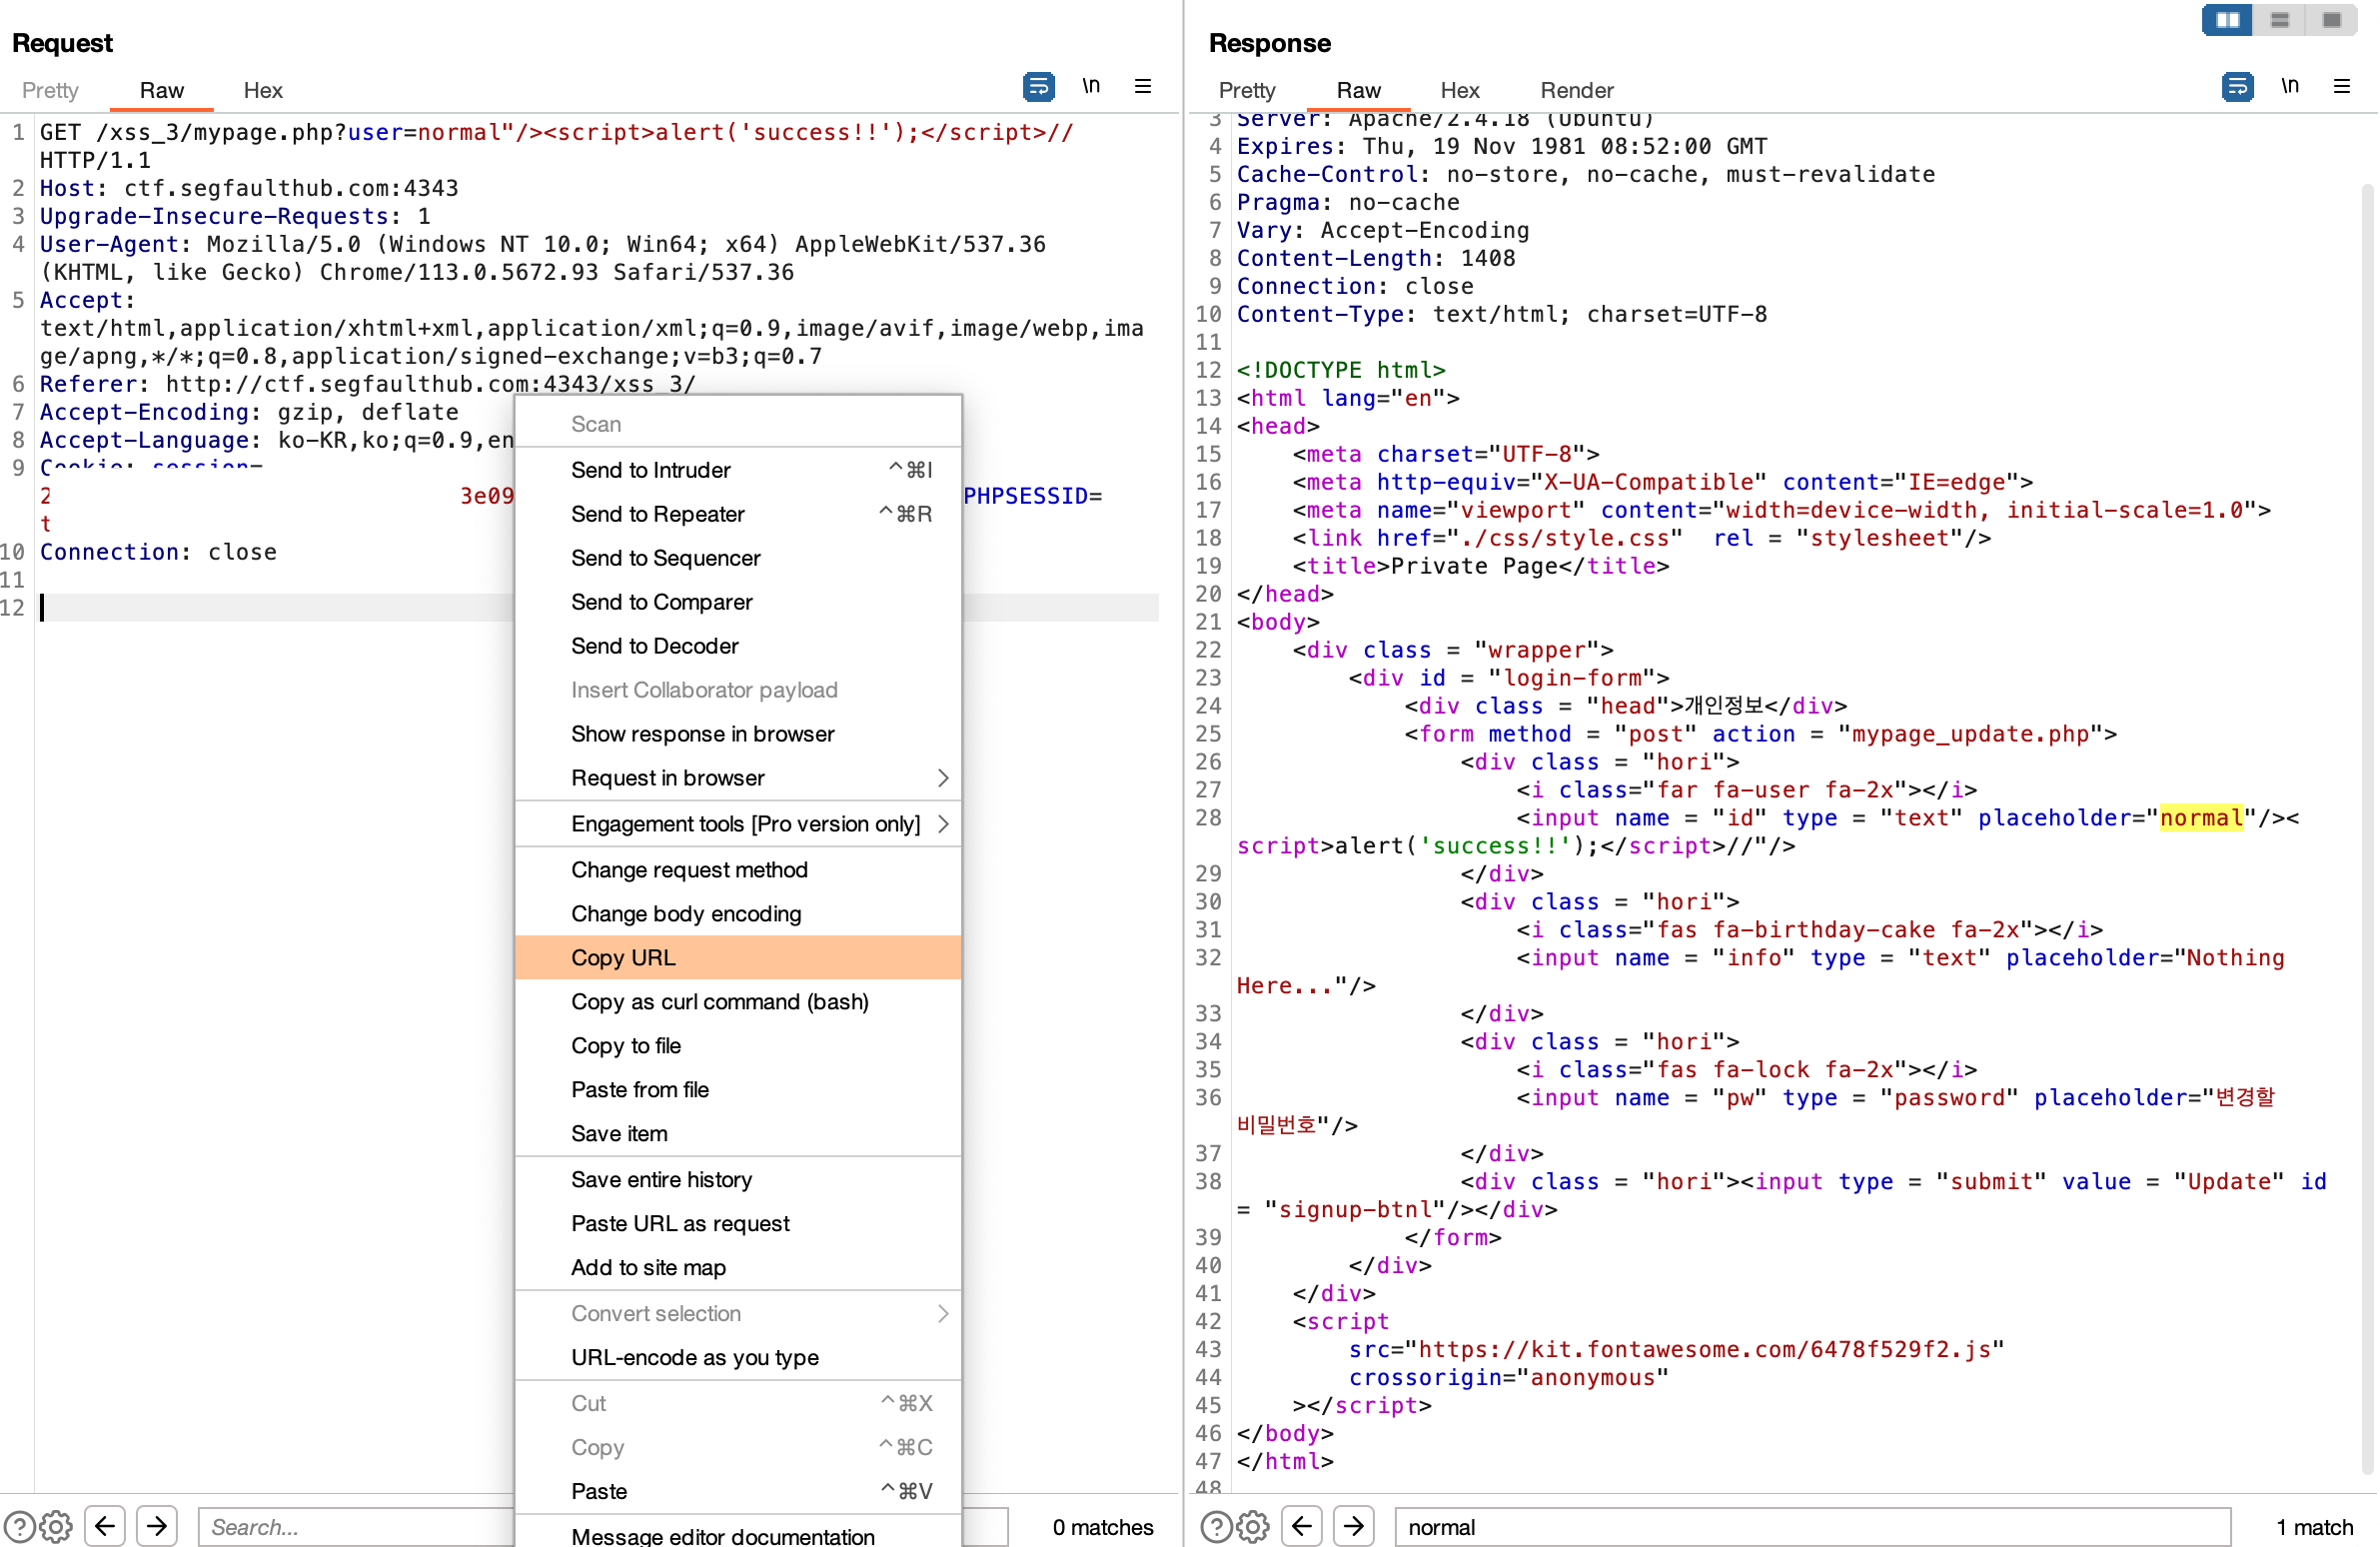The width and height of the screenshot is (2380, 1547).
Task: Toggle word wrap icon in Response panel
Action: coord(2237,87)
